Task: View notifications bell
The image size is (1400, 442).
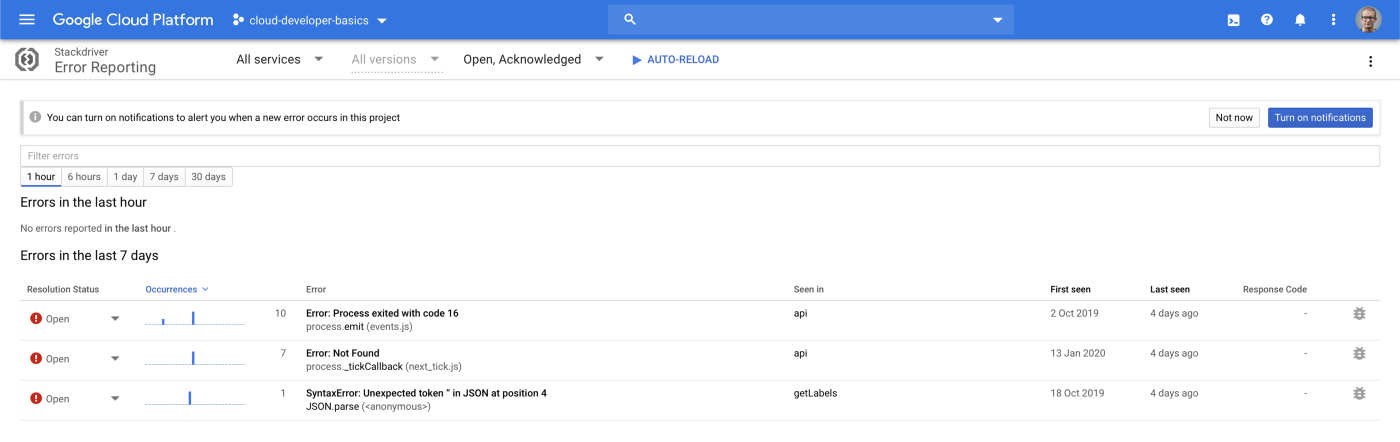Action: click(1300, 20)
